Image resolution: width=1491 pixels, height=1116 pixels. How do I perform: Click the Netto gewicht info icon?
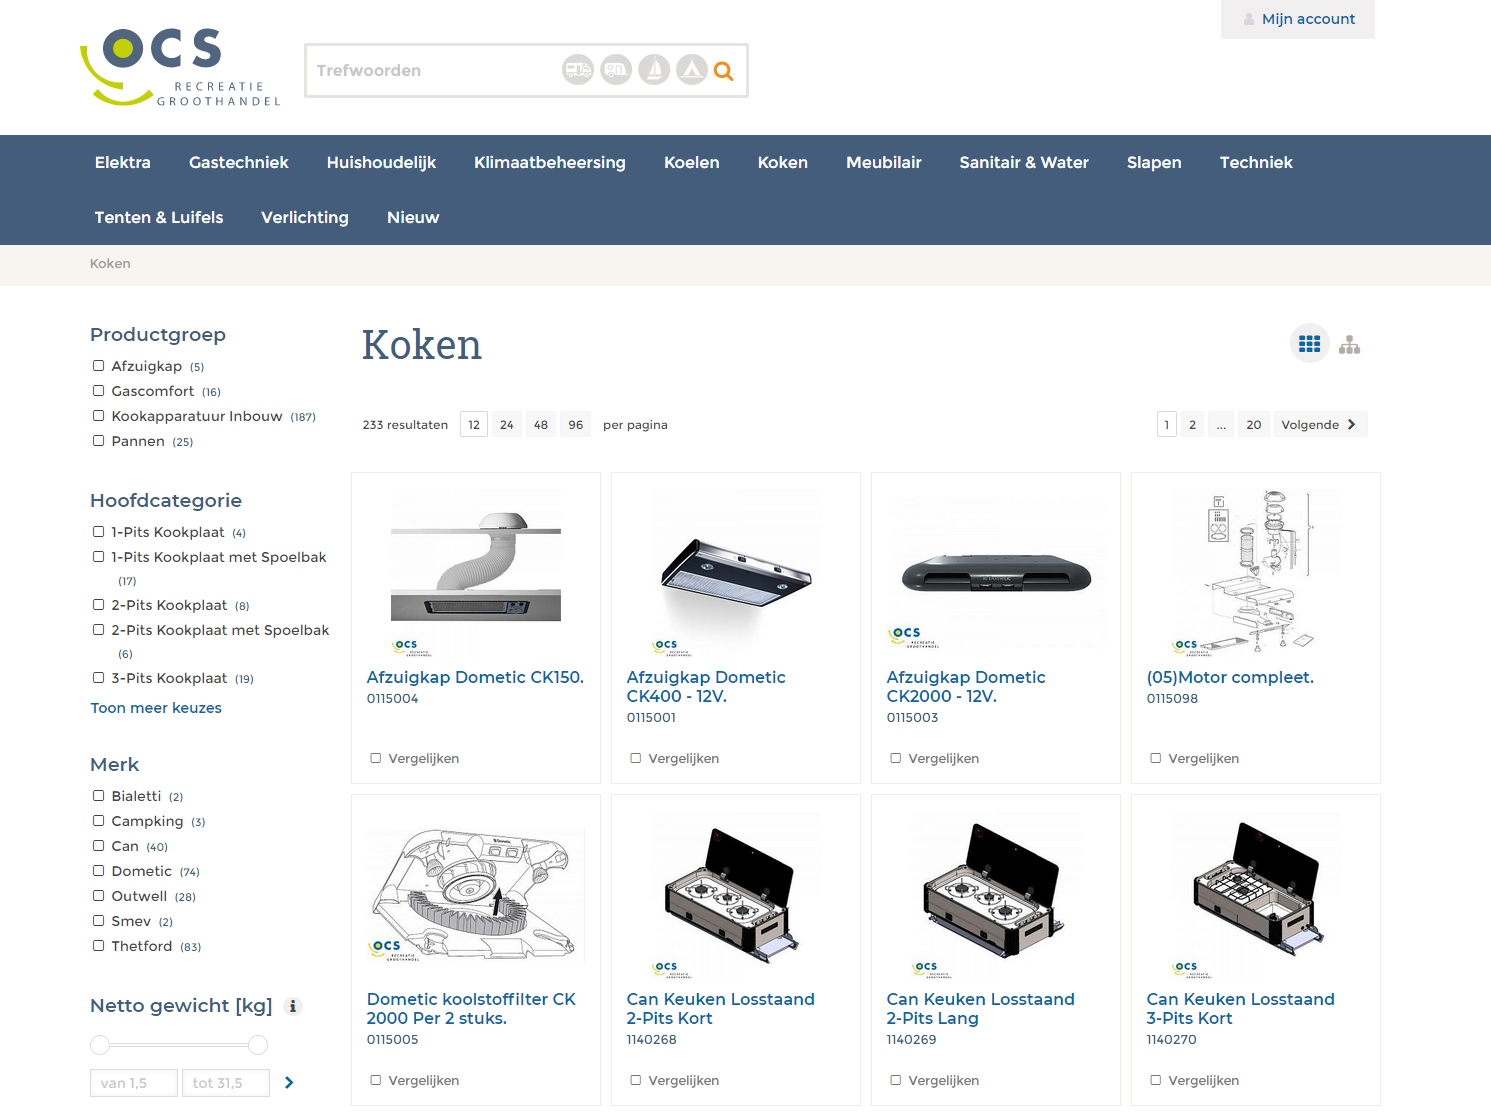[x=293, y=1006]
